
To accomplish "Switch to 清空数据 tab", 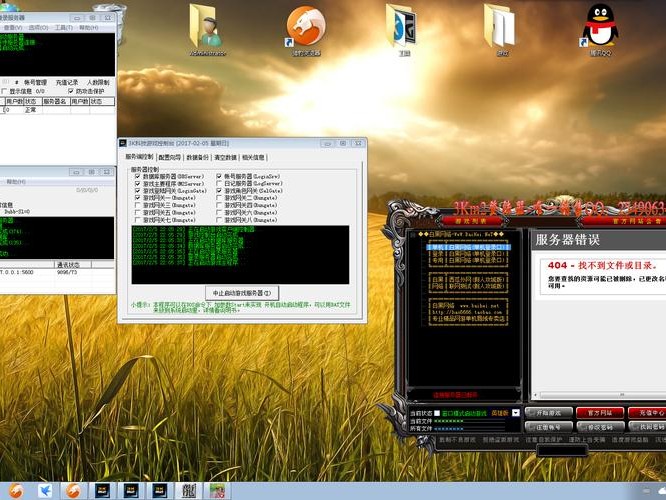I will [x=225, y=157].
